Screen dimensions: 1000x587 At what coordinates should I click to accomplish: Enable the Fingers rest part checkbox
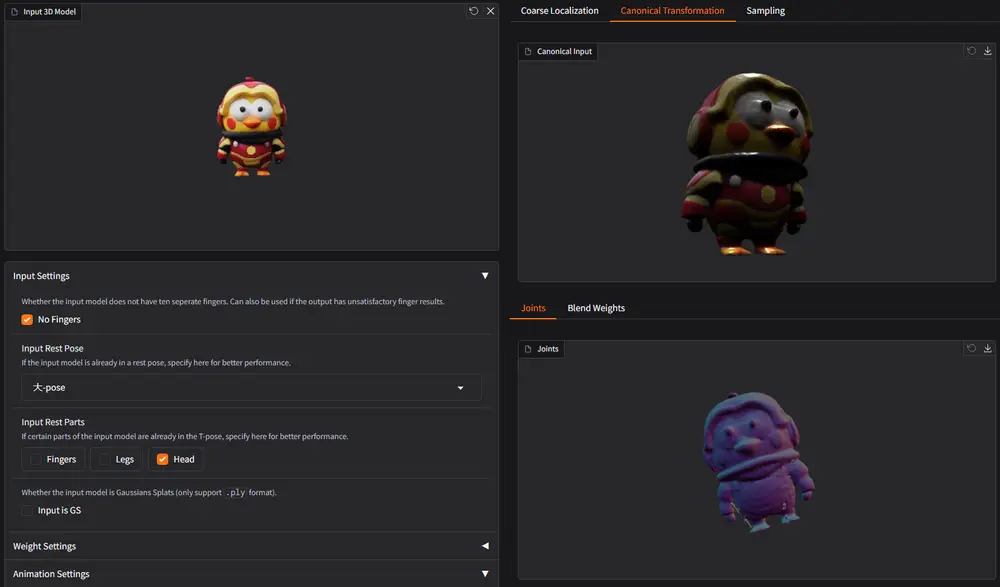point(36,459)
